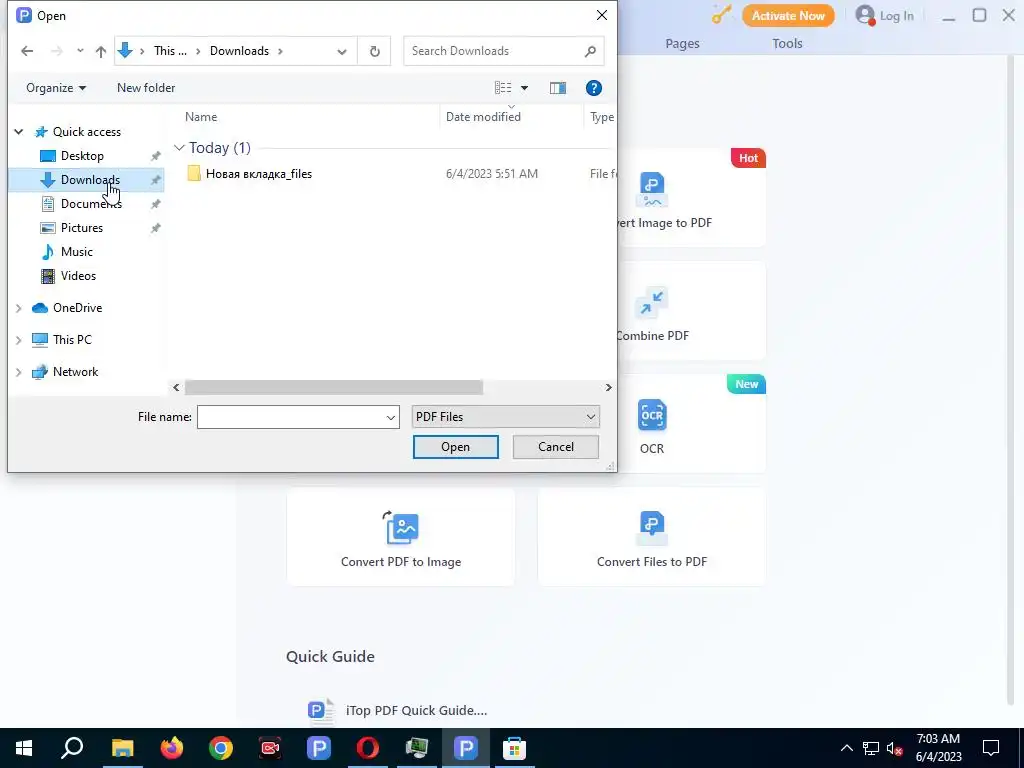Show the preview pane icon
Image resolution: width=1024 pixels, height=768 pixels.
(558, 88)
